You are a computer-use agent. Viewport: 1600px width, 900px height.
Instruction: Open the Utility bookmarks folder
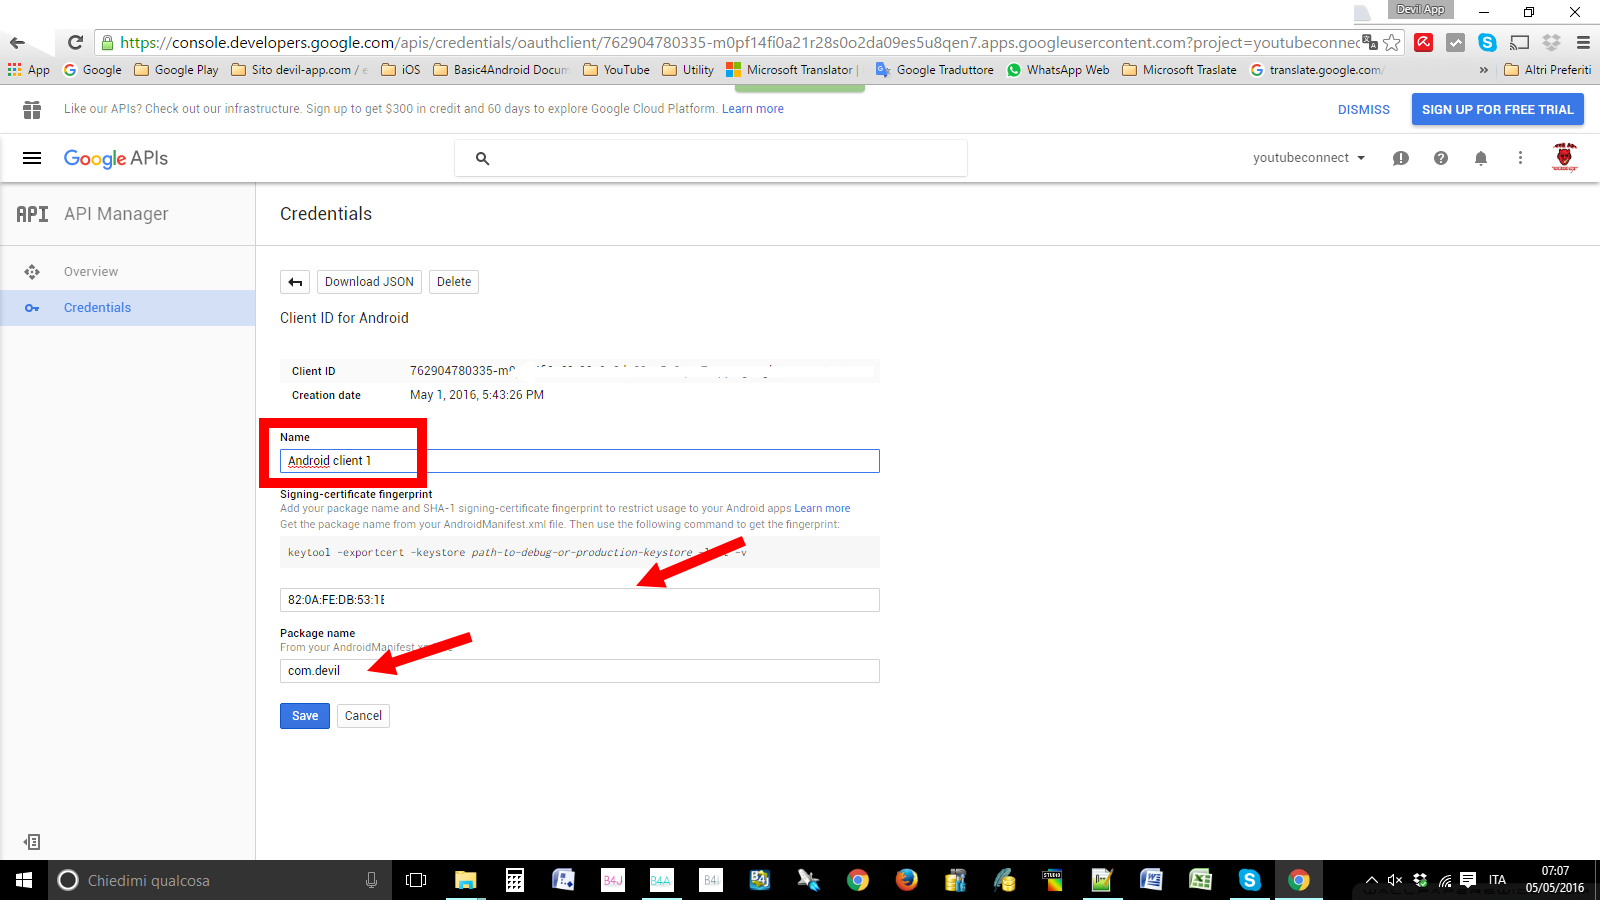(x=688, y=70)
